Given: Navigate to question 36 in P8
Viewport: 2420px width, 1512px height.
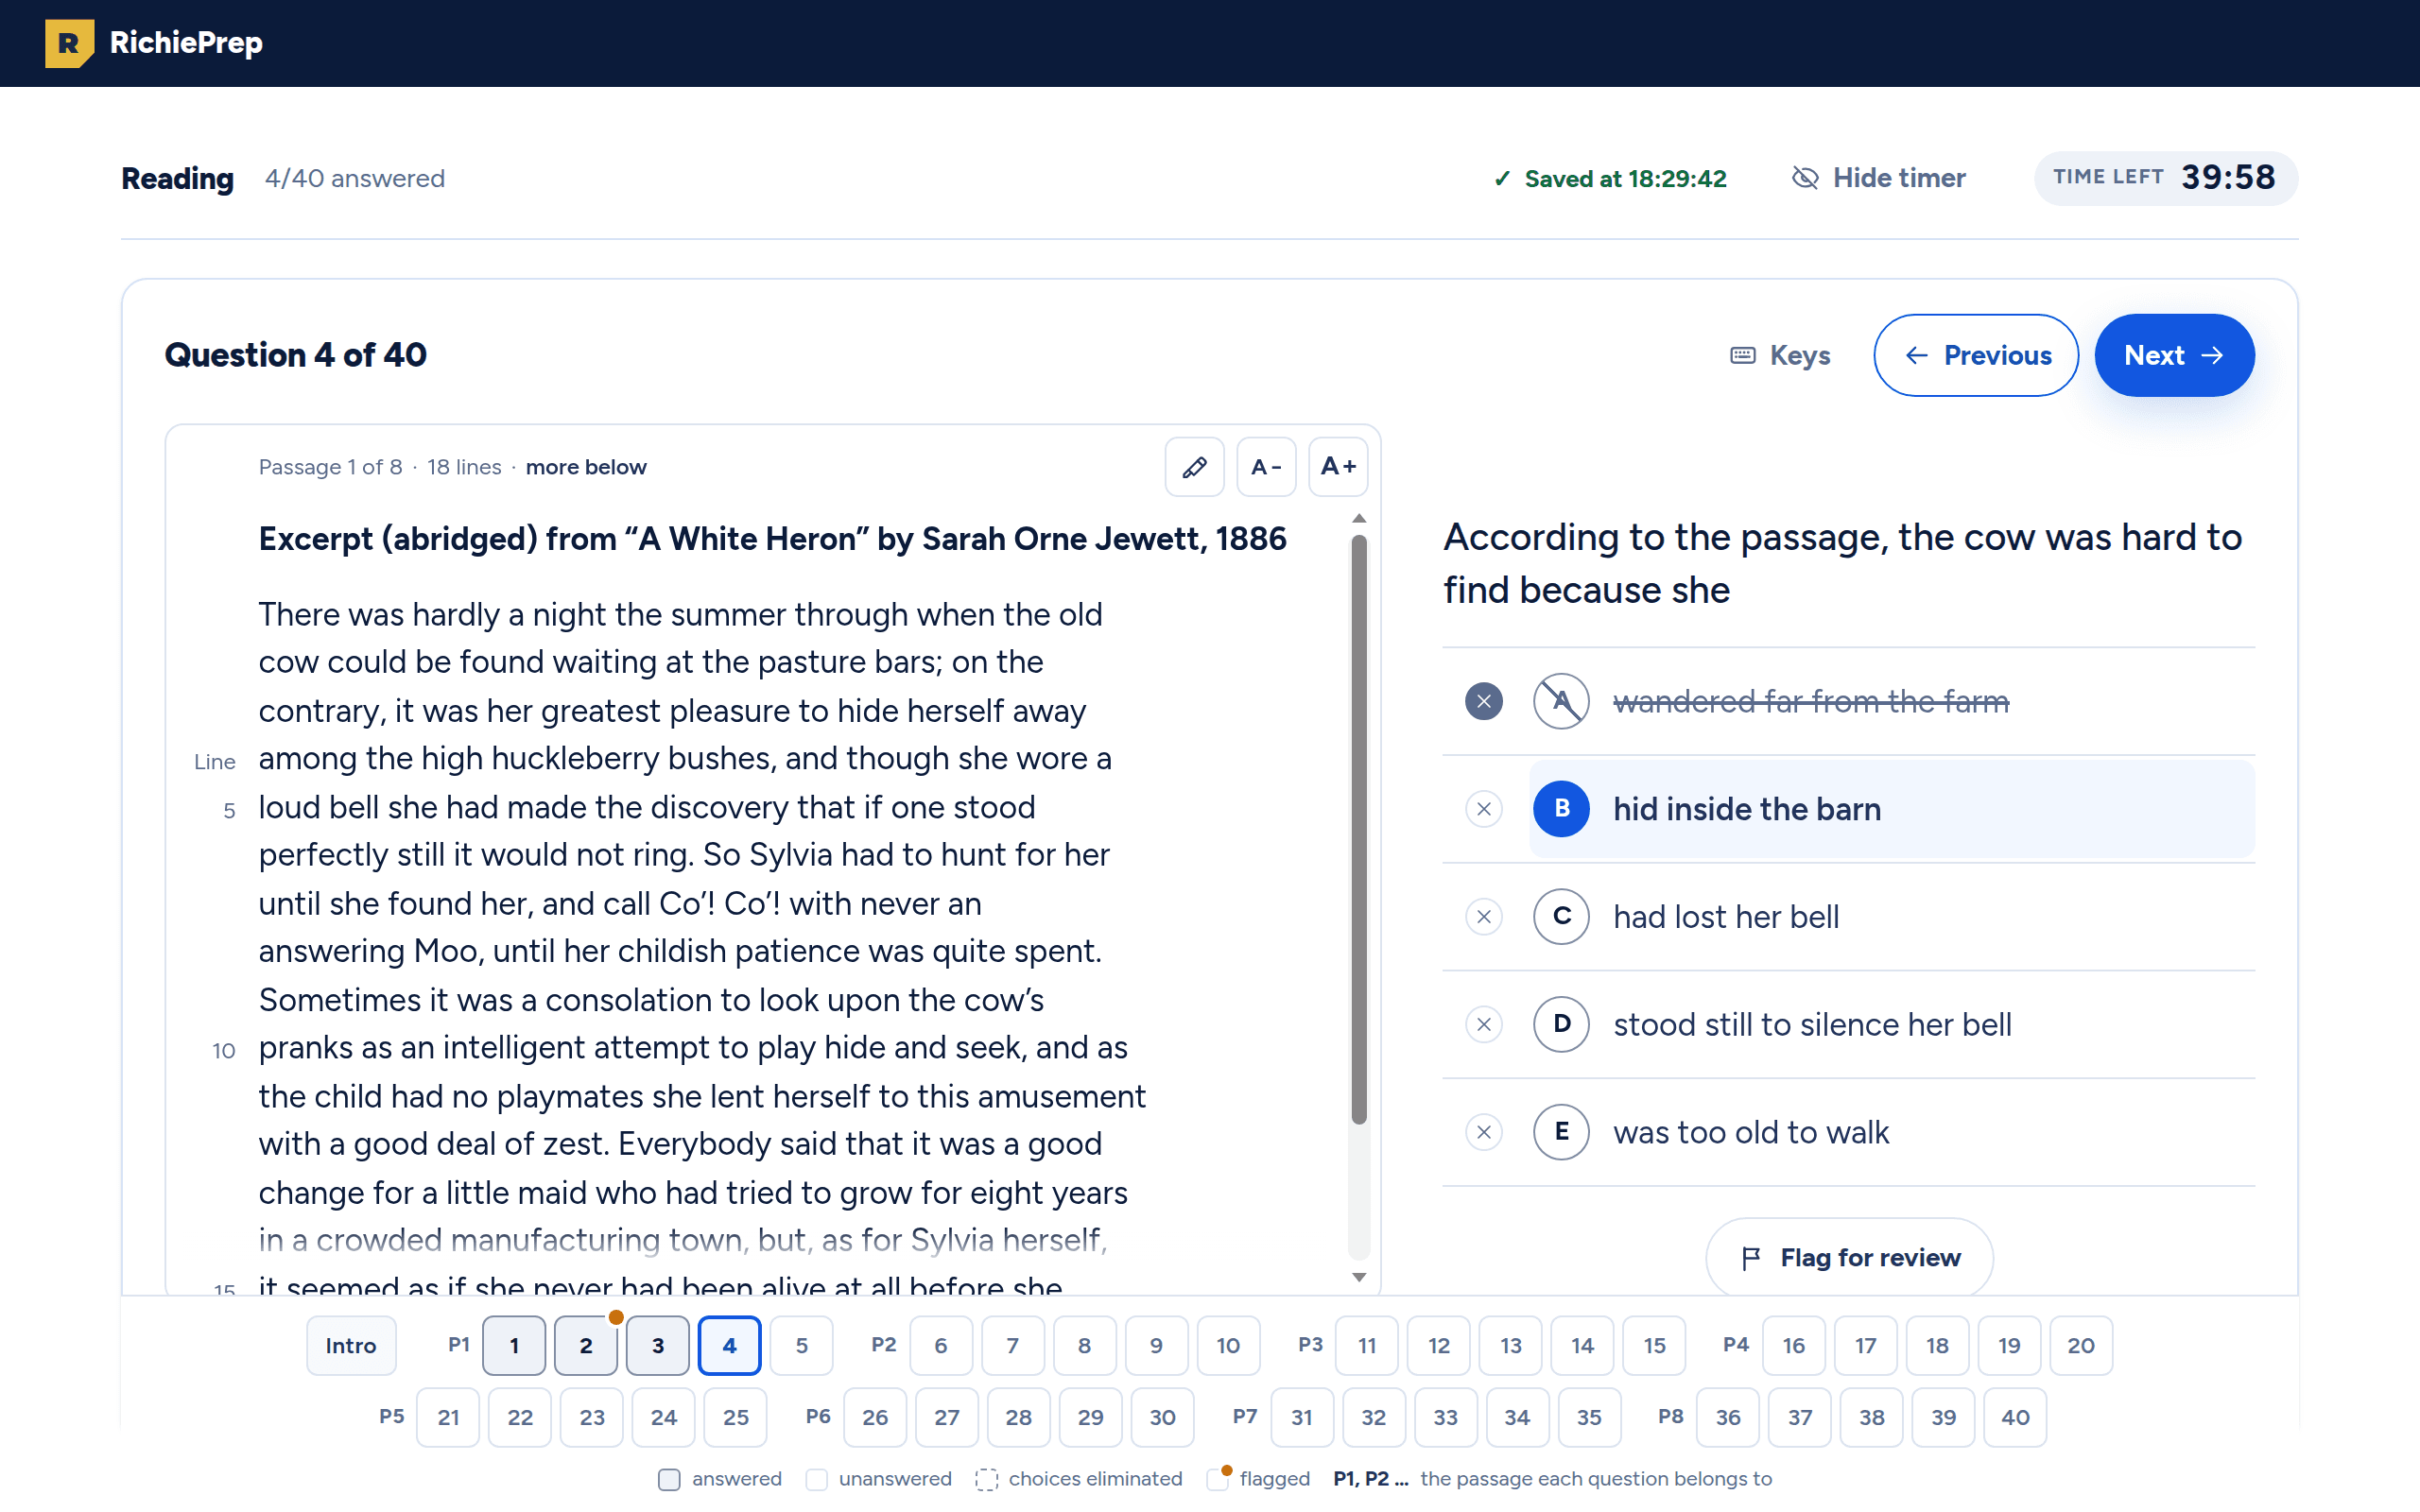Looking at the screenshot, I should pyautogui.click(x=1728, y=1417).
